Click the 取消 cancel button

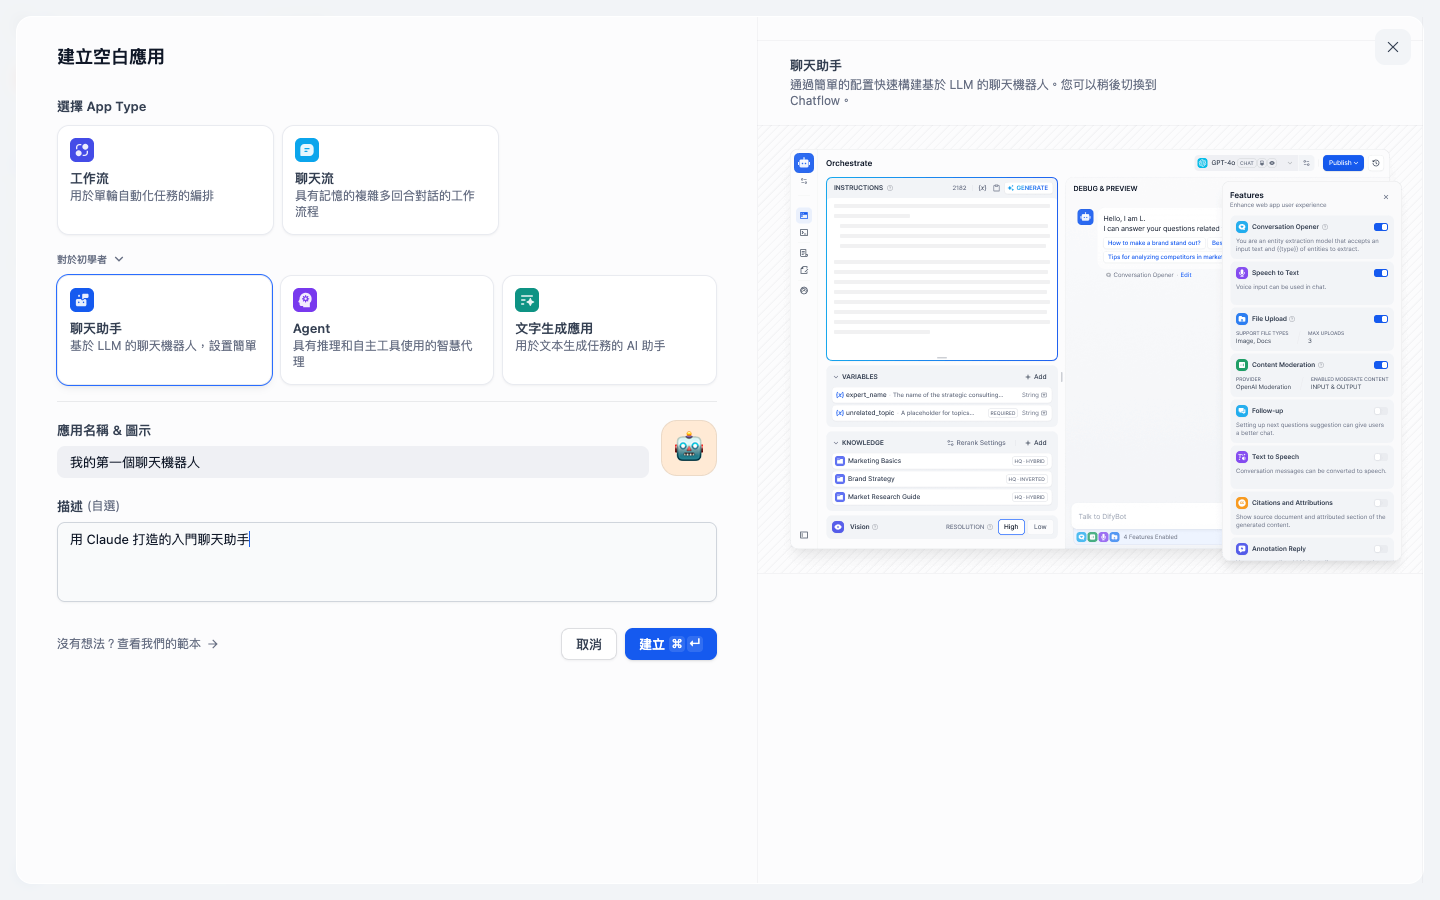point(589,644)
